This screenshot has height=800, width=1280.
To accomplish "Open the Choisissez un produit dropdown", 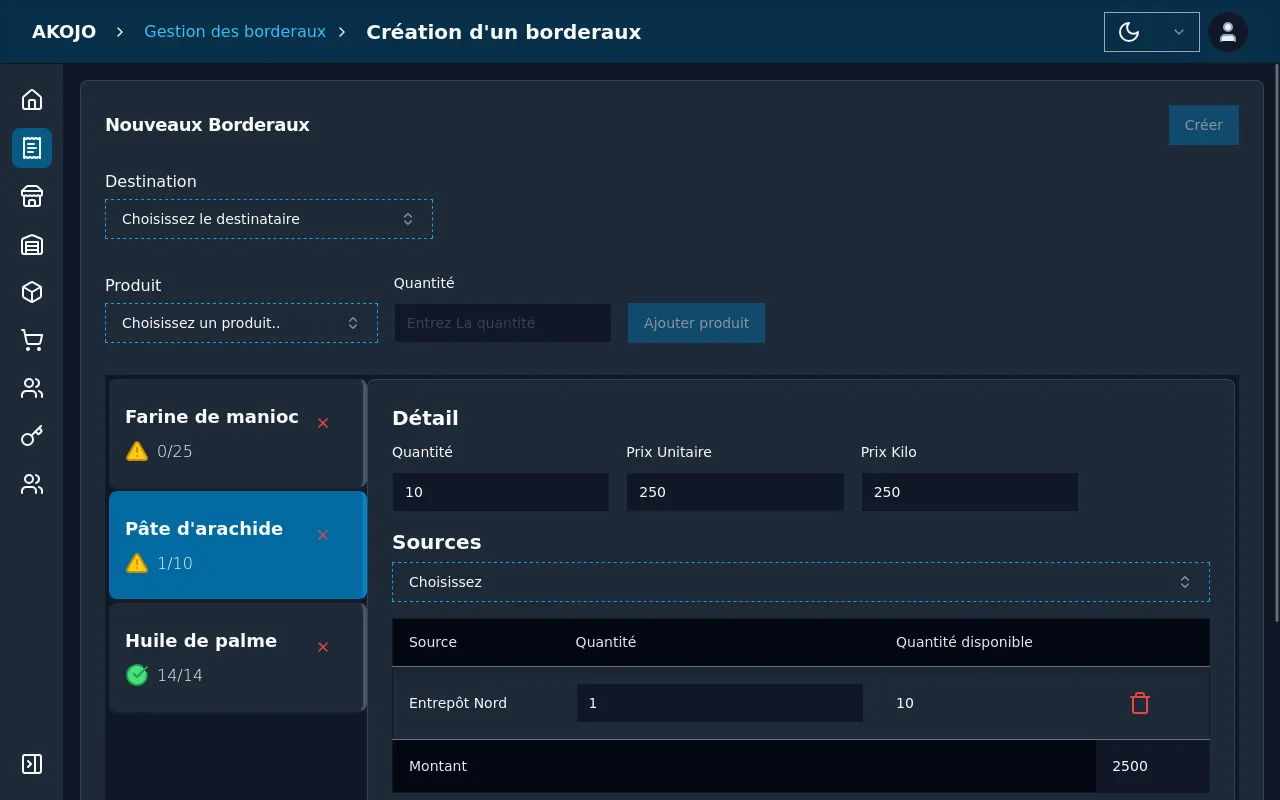I will pos(241,323).
